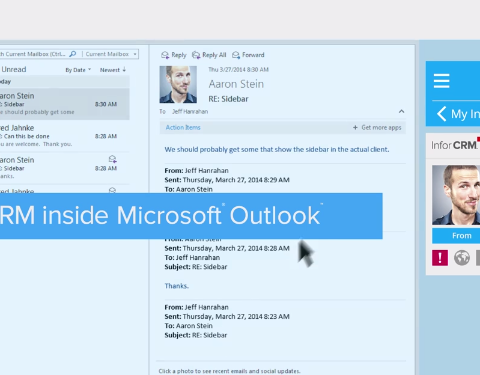Viewport: 480px width, 375px height.
Task: Go back using the My In chevron
Action: coord(442,114)
